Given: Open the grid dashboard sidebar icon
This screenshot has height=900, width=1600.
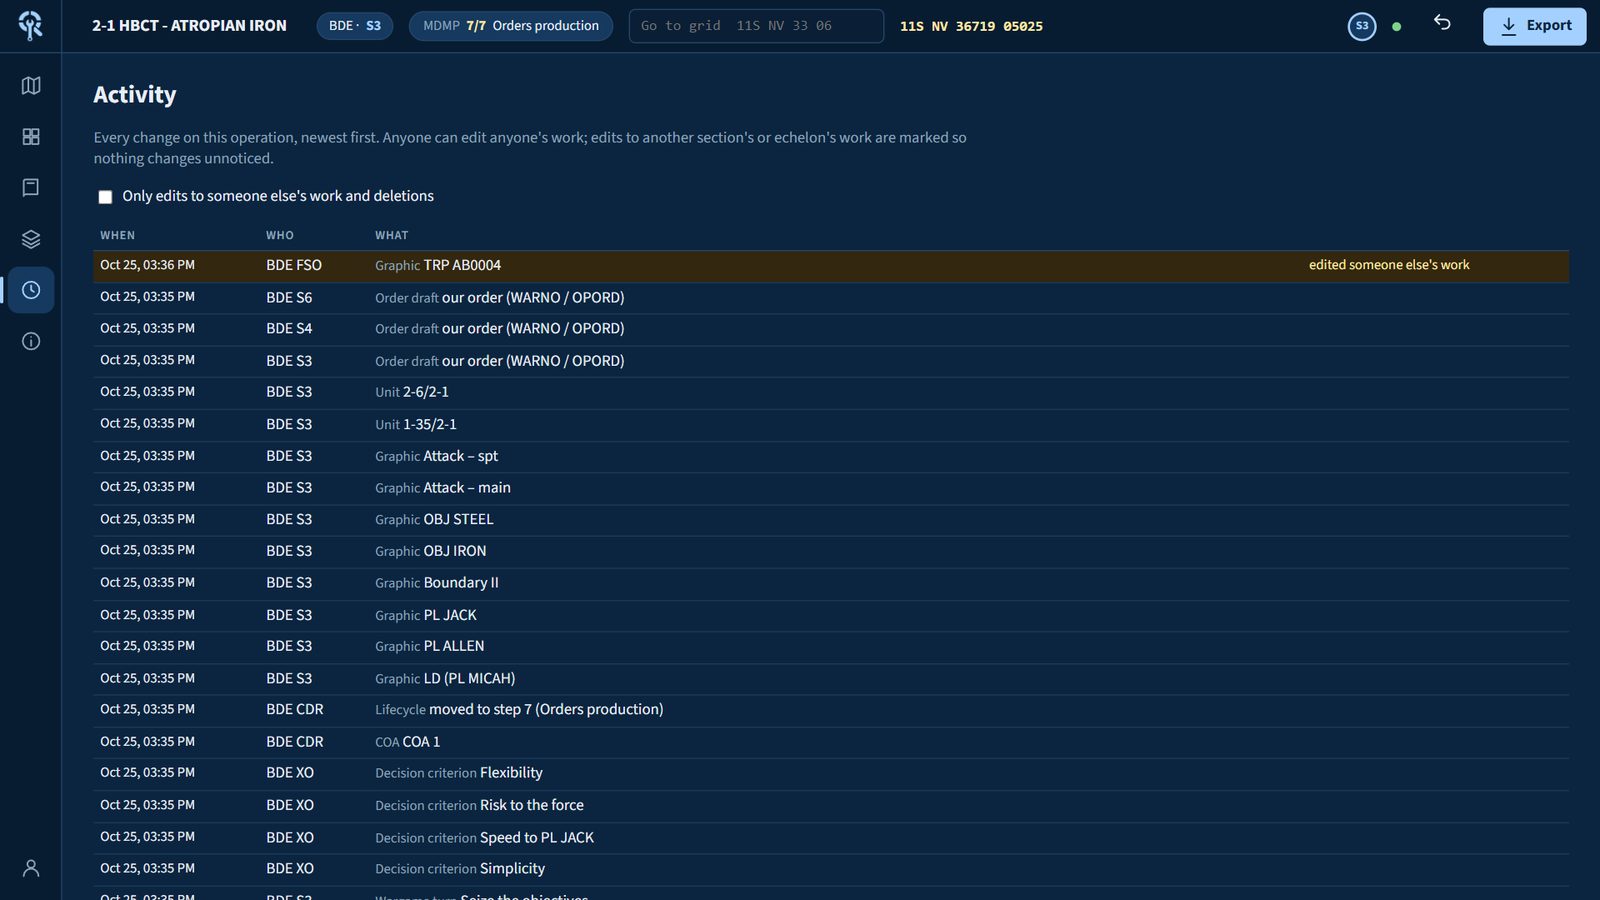Looking at the screenshot, I should click(x=31, y=137).
